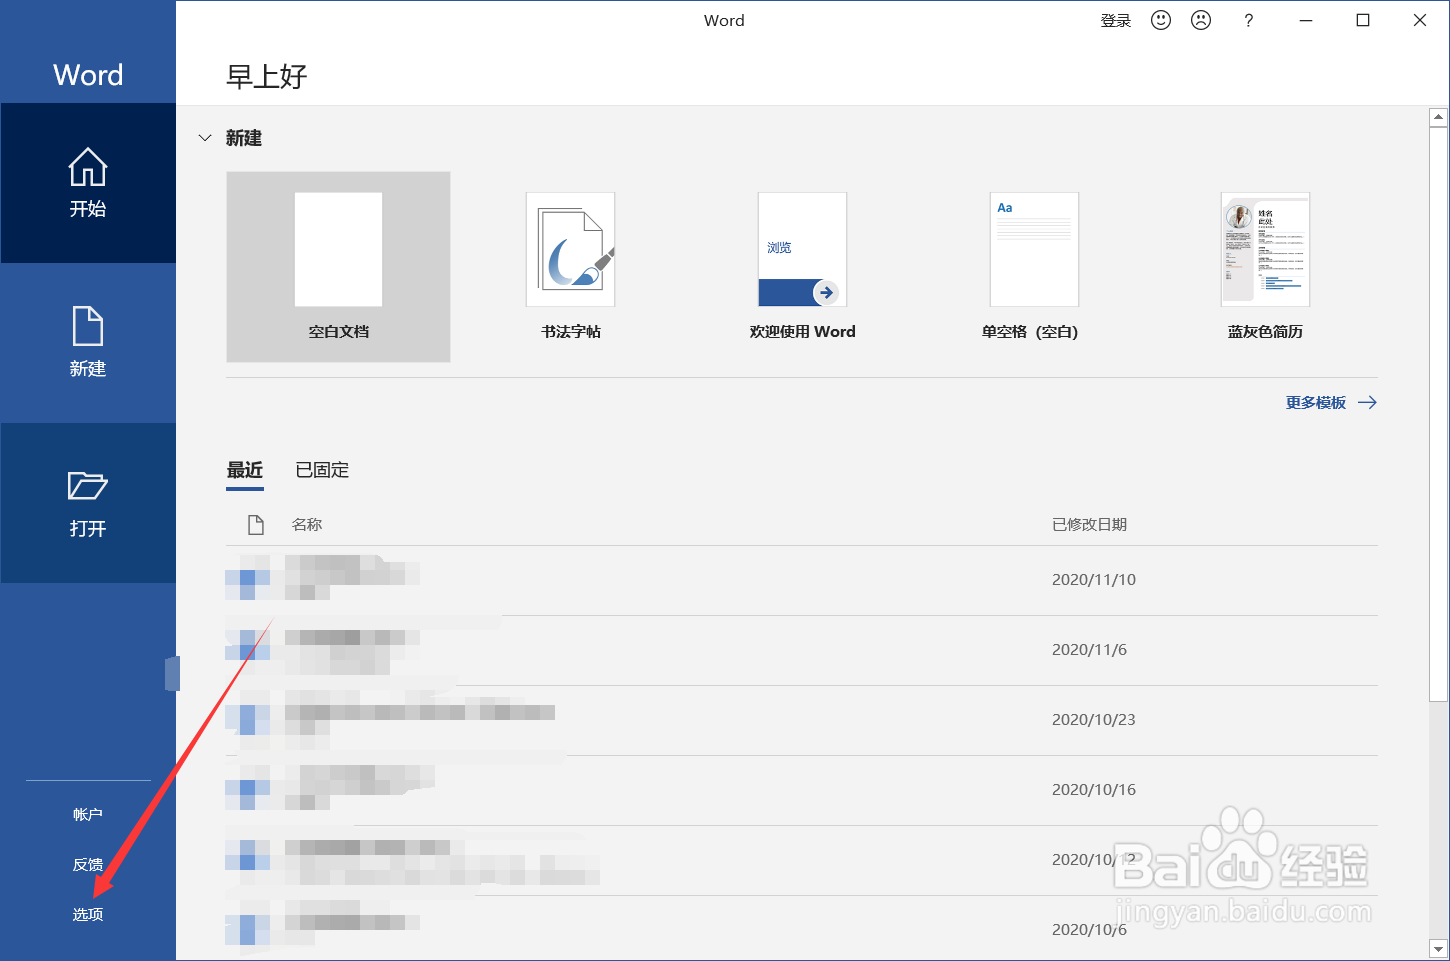Select the 单空格 (空白) template
Image resolution: width=1450 pixels, height=961 pixels.
click(1034, 267)
